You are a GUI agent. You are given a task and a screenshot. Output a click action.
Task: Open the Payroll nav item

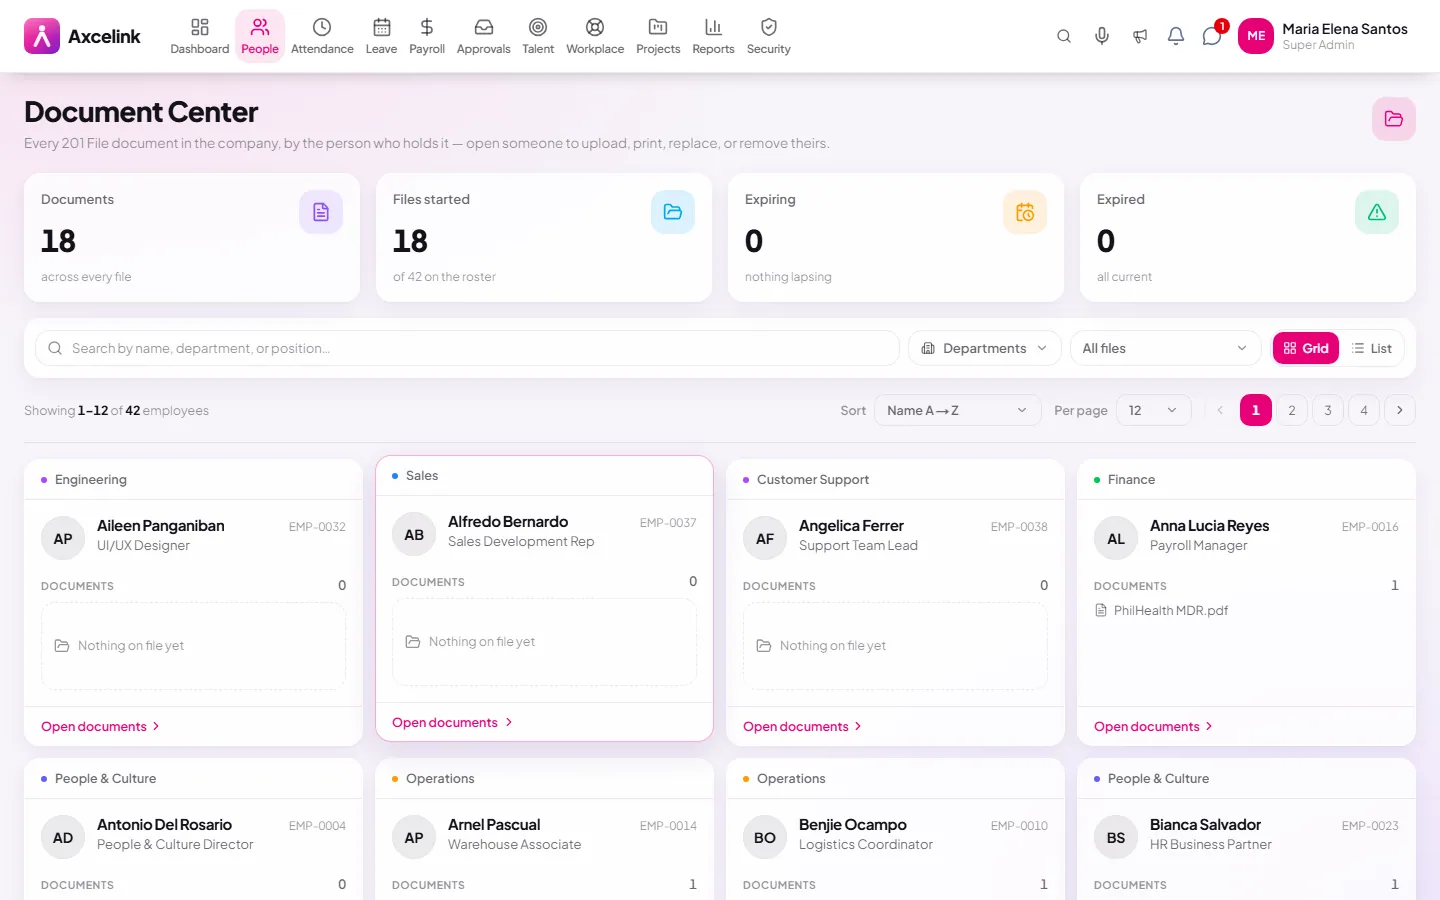tap(427, 36)
